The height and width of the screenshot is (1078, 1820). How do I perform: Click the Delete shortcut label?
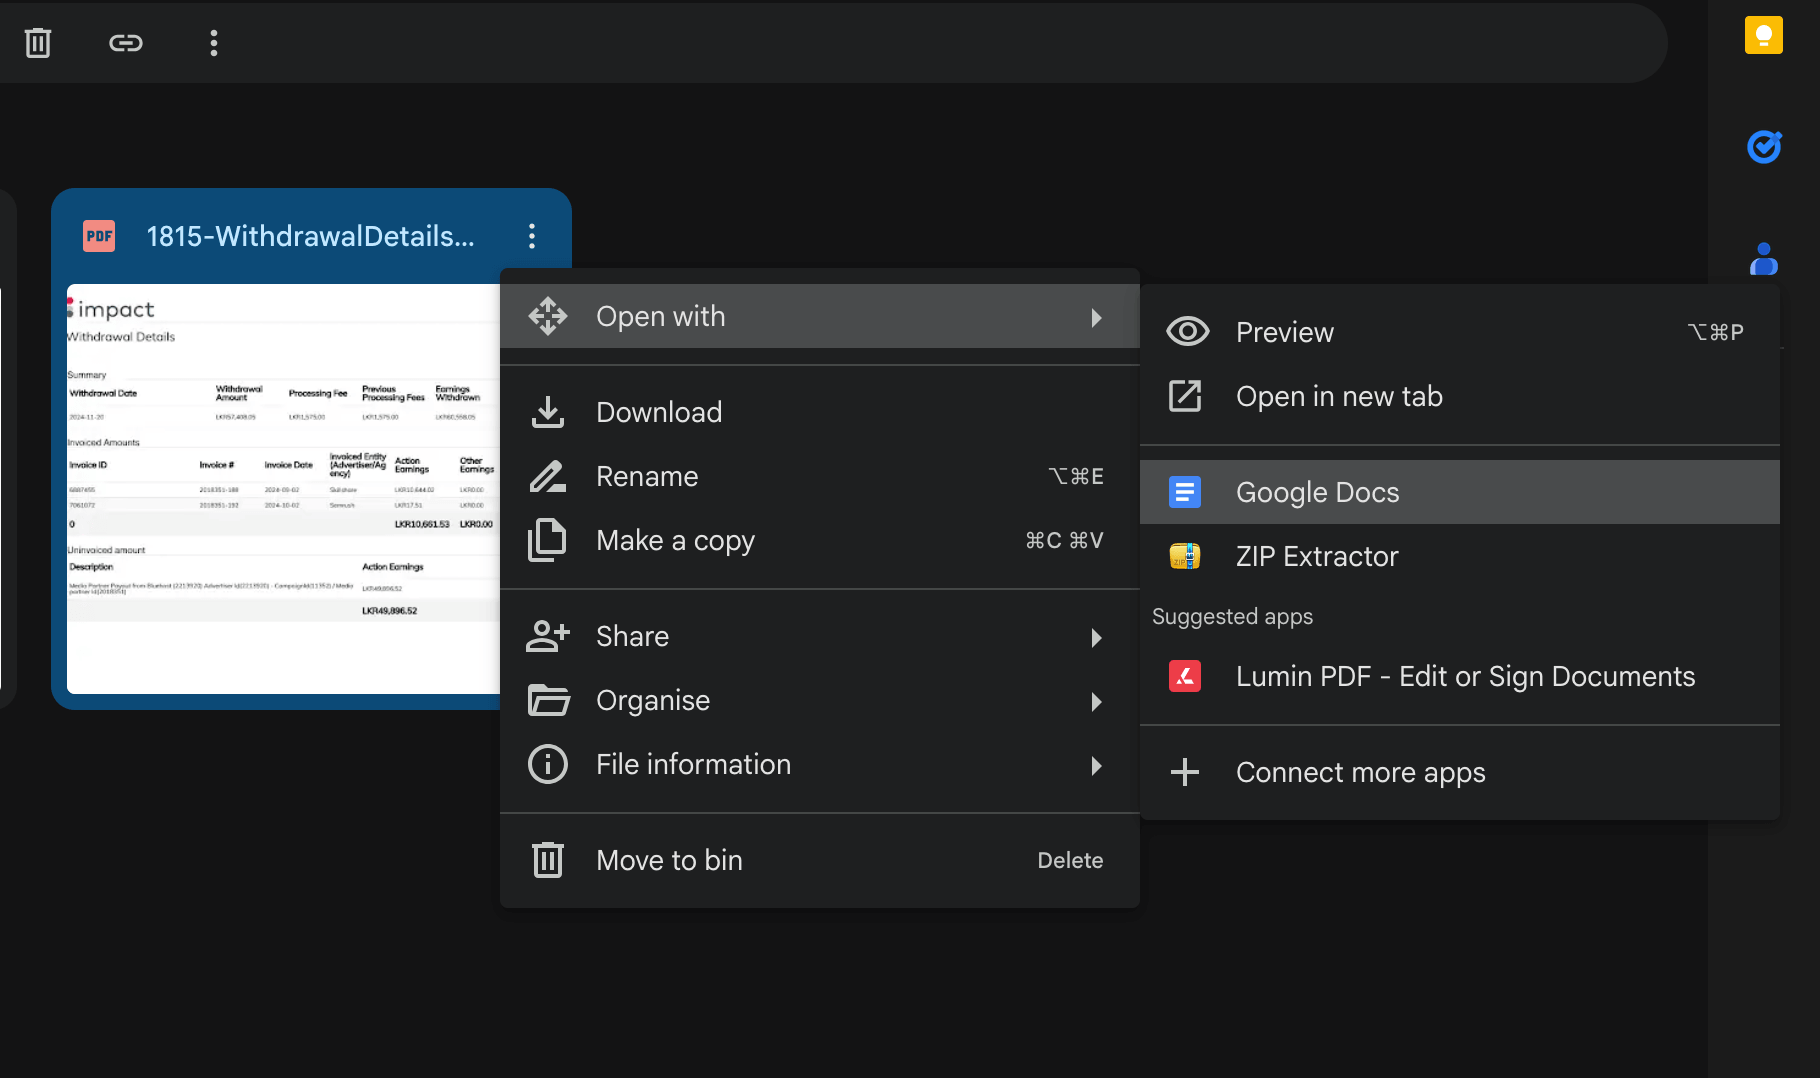click(1070, 860)
